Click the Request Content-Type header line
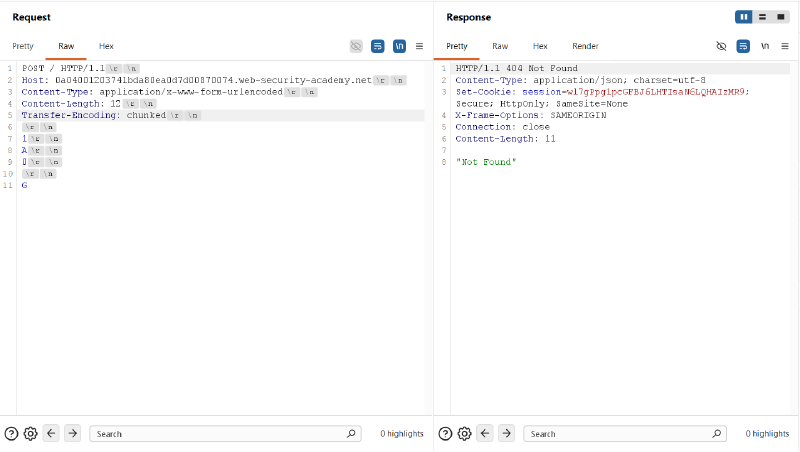The height and width of the screenshot is (452, 800). click(x=169, y=92)
